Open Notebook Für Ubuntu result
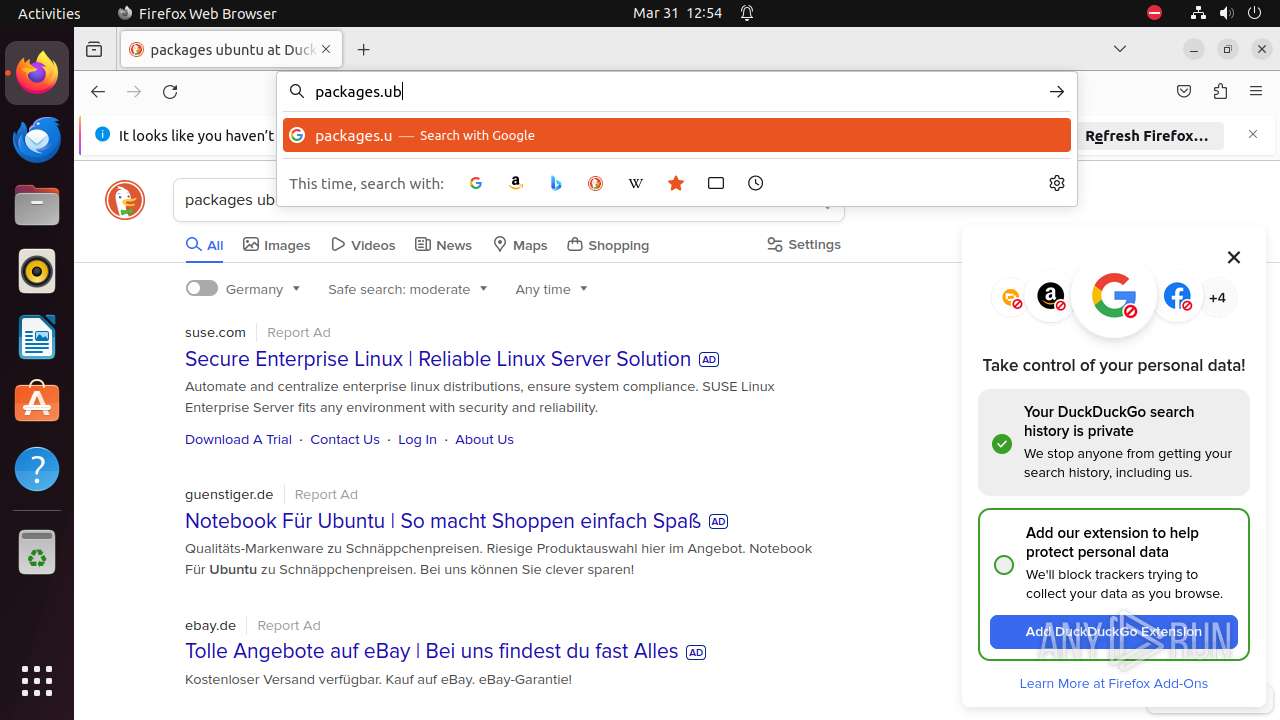 coord(443,521)
